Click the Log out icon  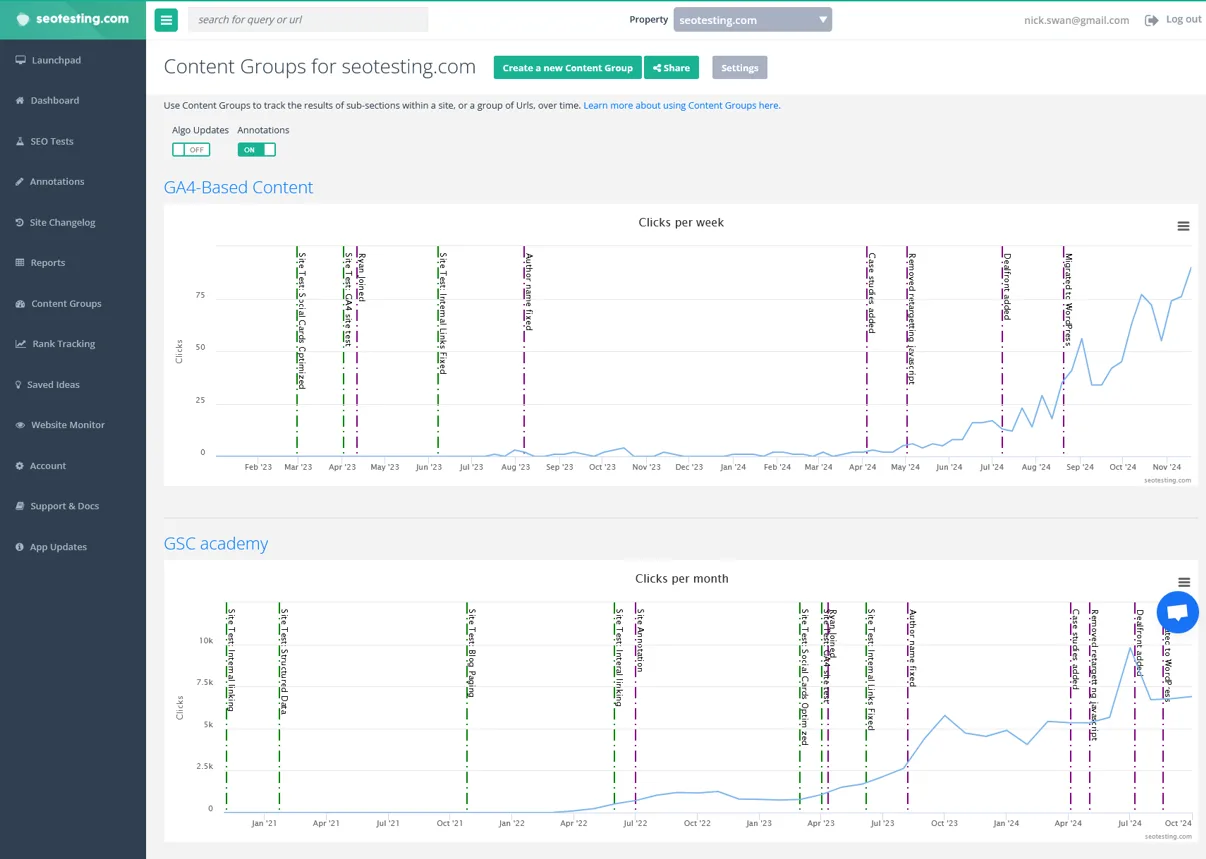[x=1151, y=20]
